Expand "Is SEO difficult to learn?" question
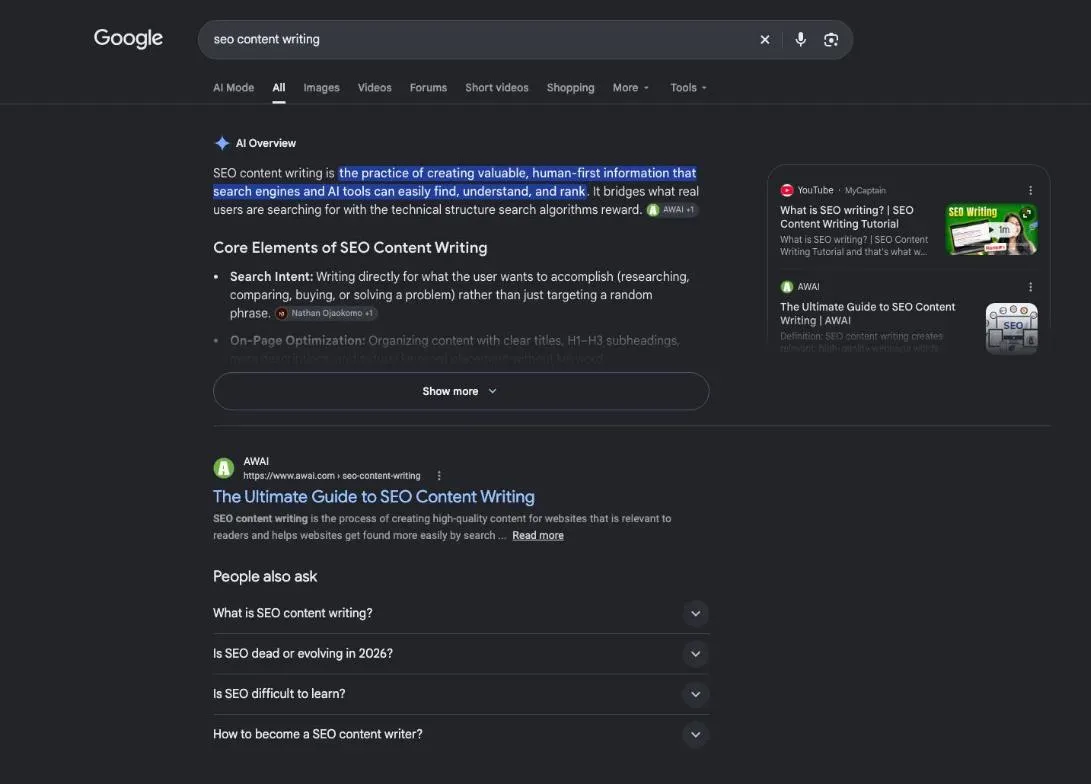 point(461,694)
